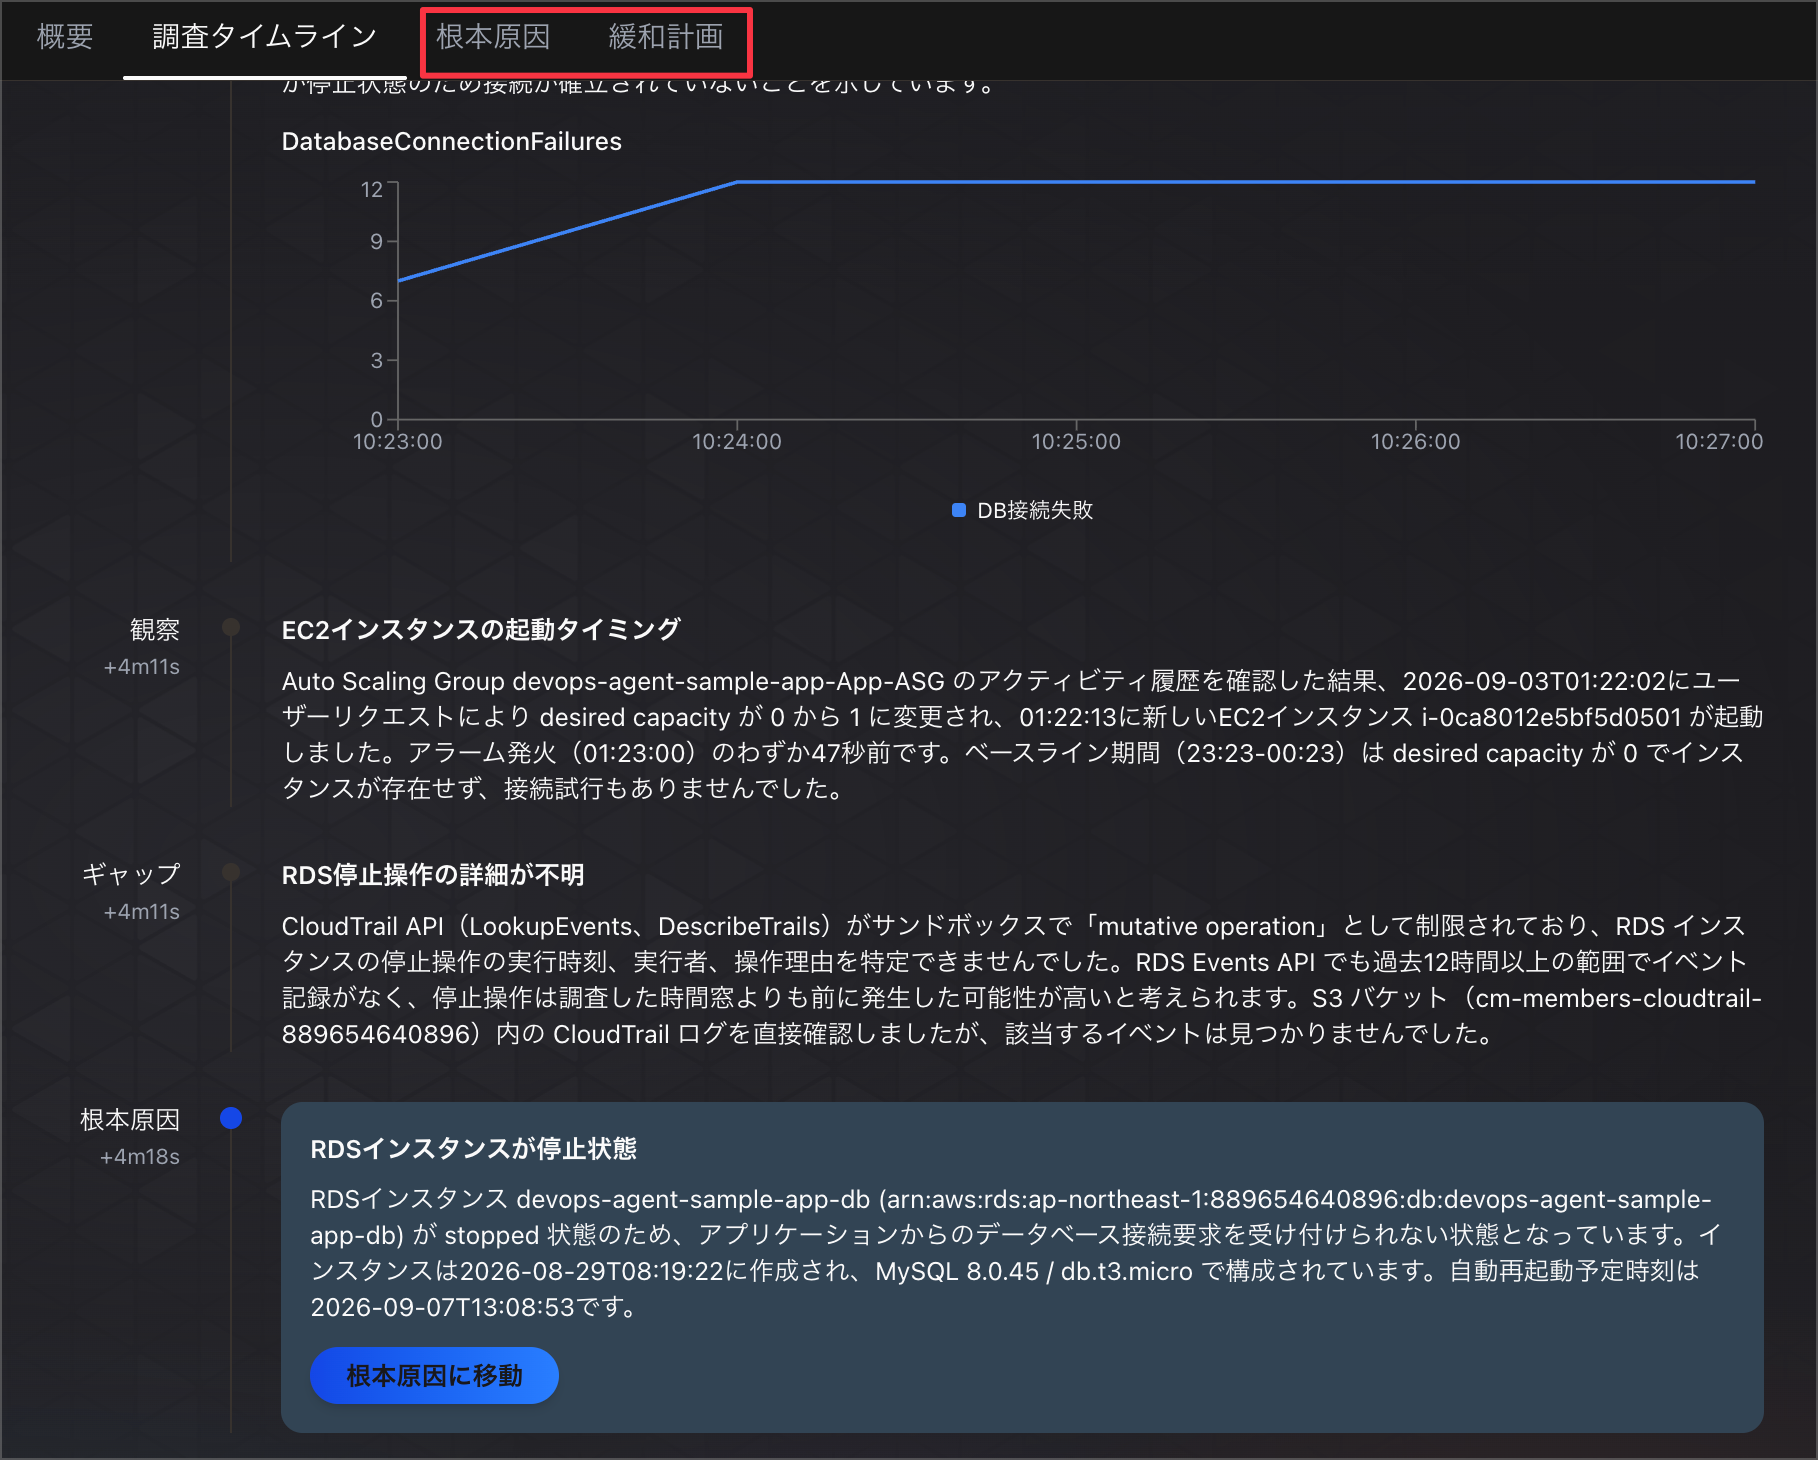Screen dimensions: 1818x1460
Task: Click the blue 根本原因 timeline marker dot
Action: tap(231, 1118)
